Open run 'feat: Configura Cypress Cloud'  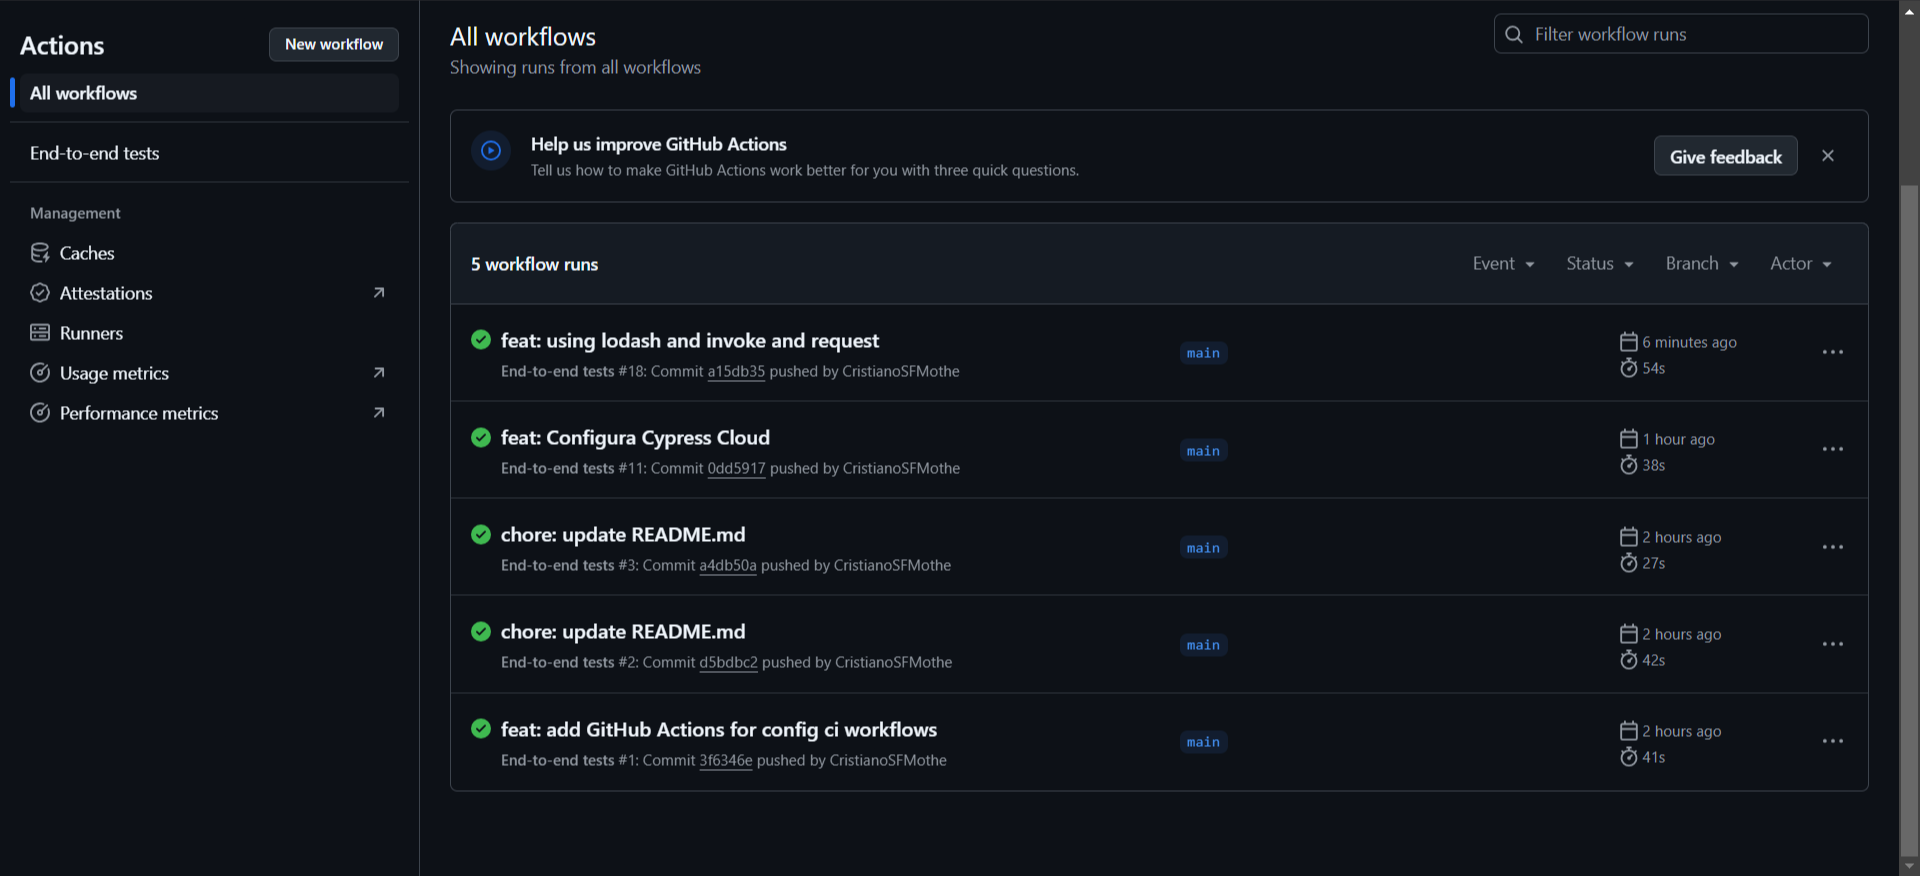(635, 437)
